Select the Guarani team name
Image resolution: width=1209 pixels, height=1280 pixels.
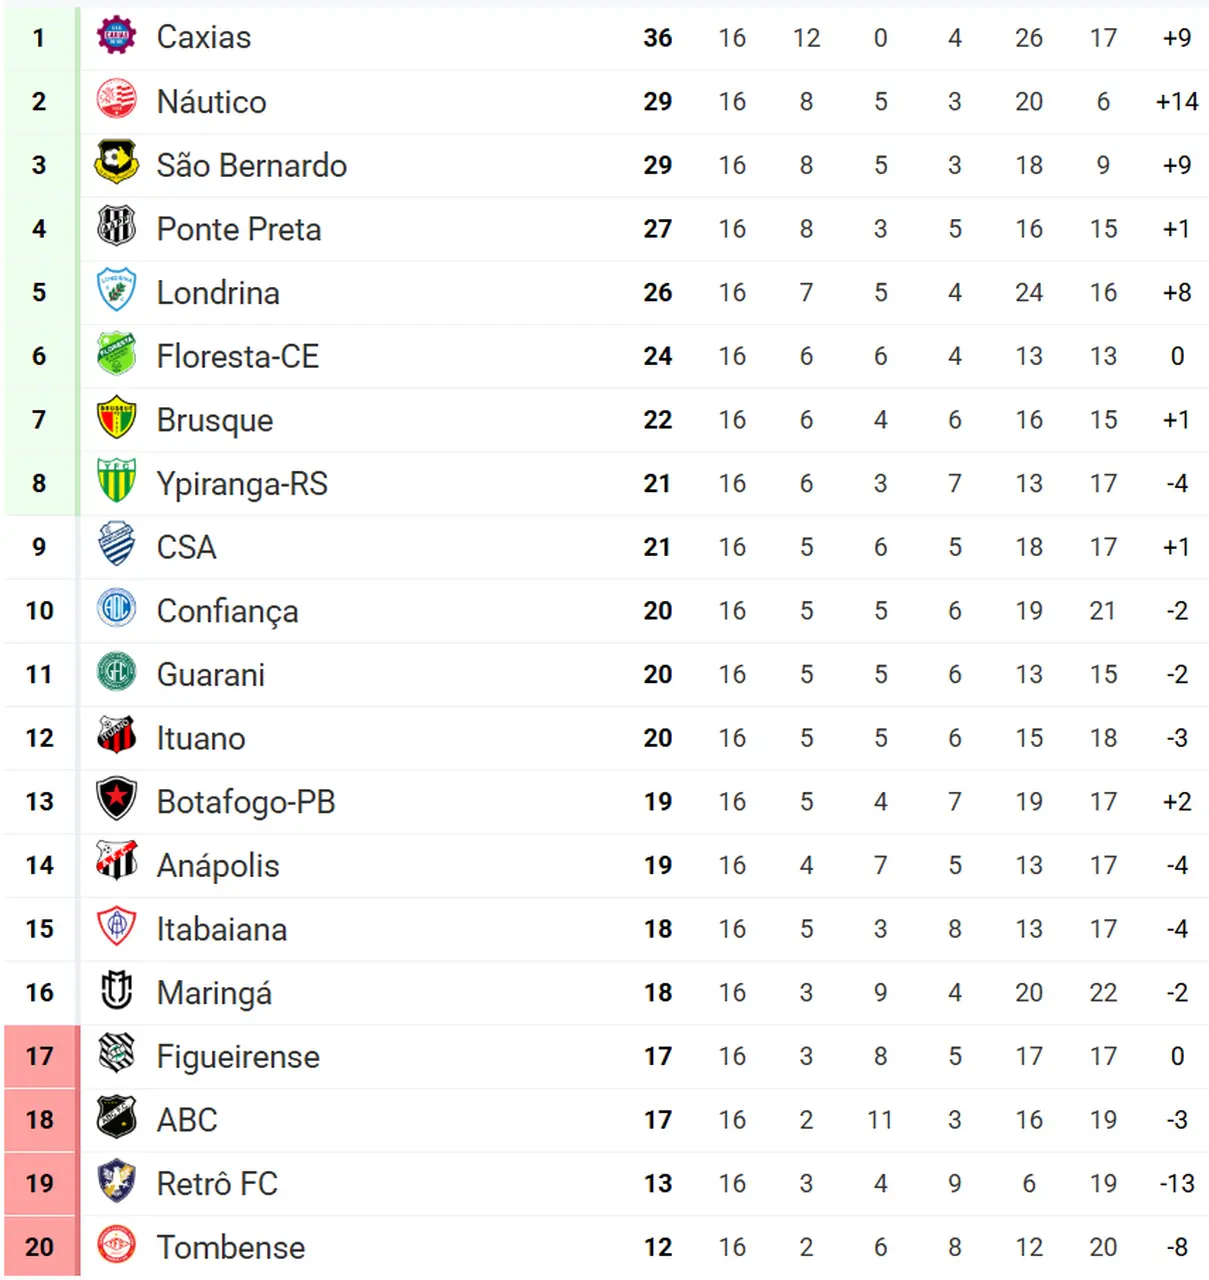click(210, 675)
